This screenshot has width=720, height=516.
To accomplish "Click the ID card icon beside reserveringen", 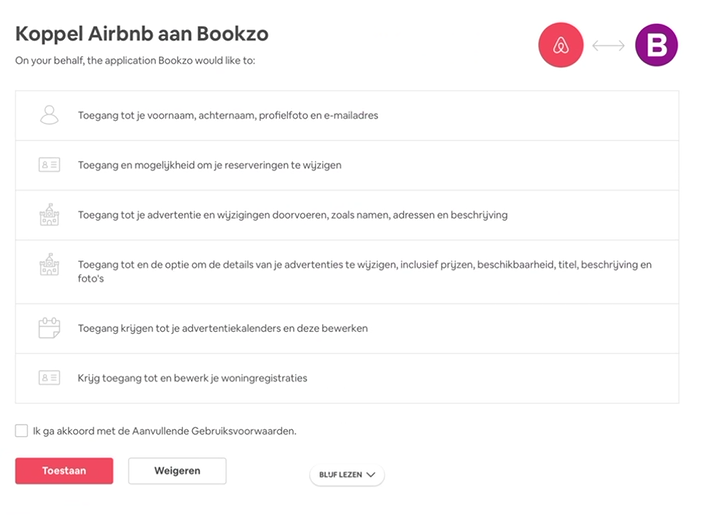I will [49, 164].
